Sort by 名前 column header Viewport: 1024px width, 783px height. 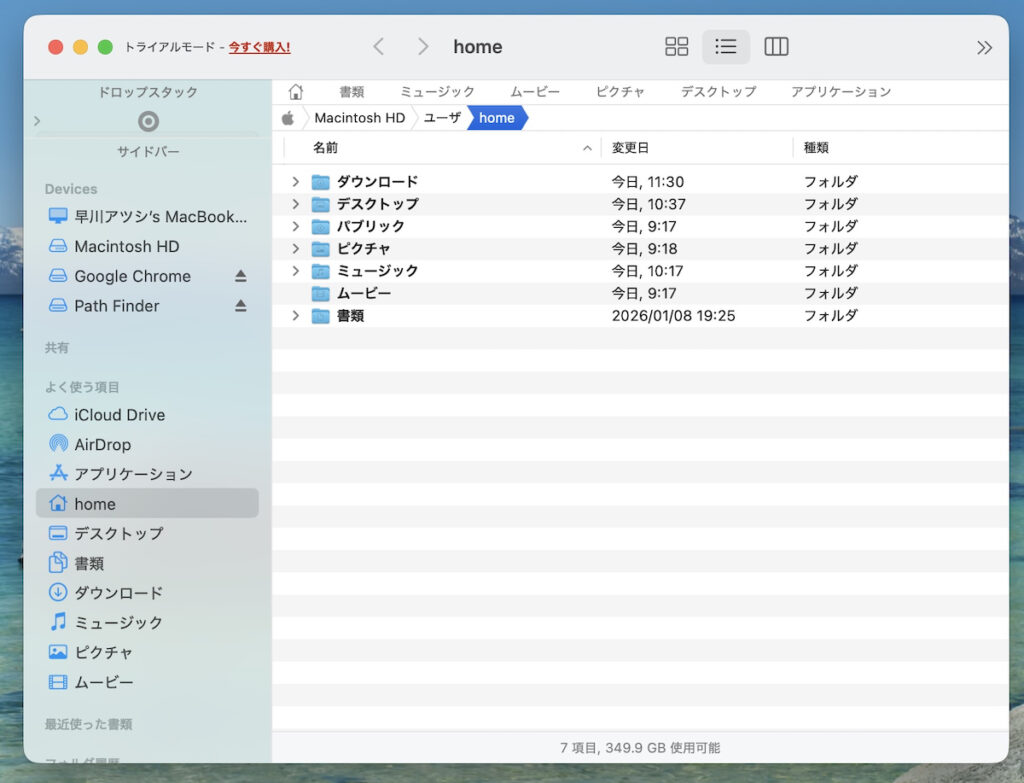[x=326, y=148]
